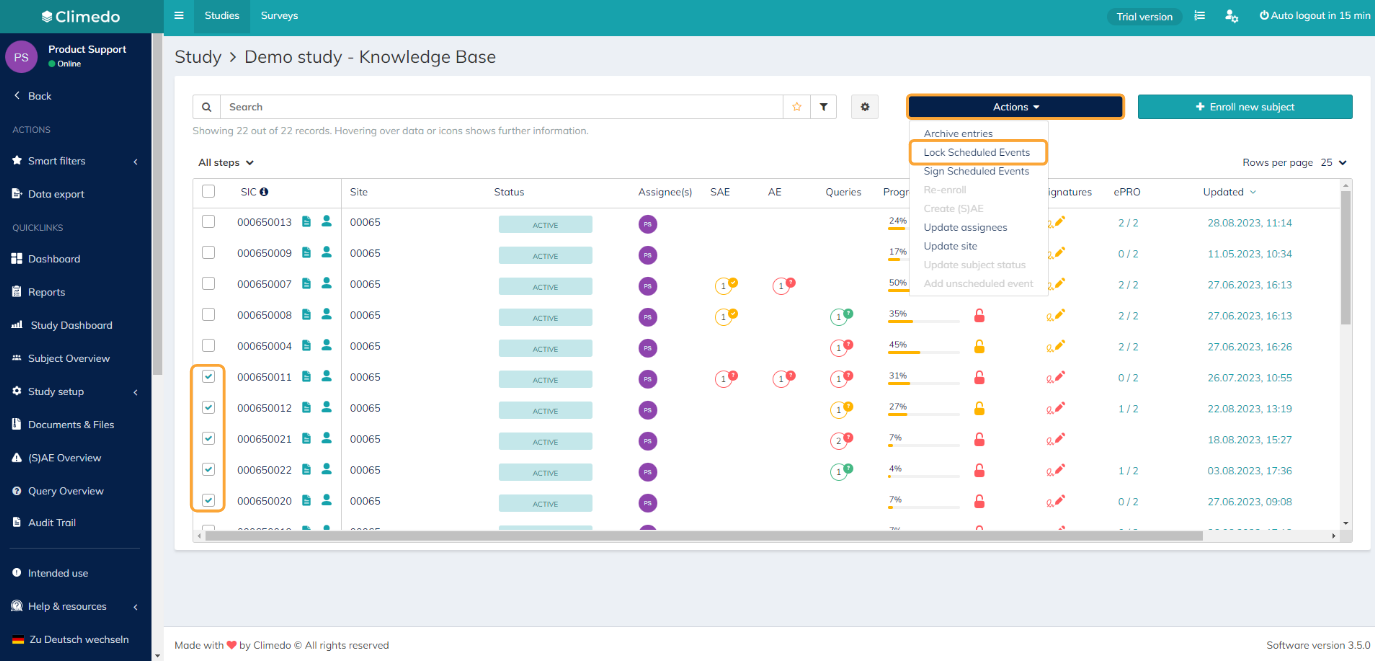Viewport: 1375px width, 661px height.
Task: Expand the All steps dropdown
Action: pos(226,163)
